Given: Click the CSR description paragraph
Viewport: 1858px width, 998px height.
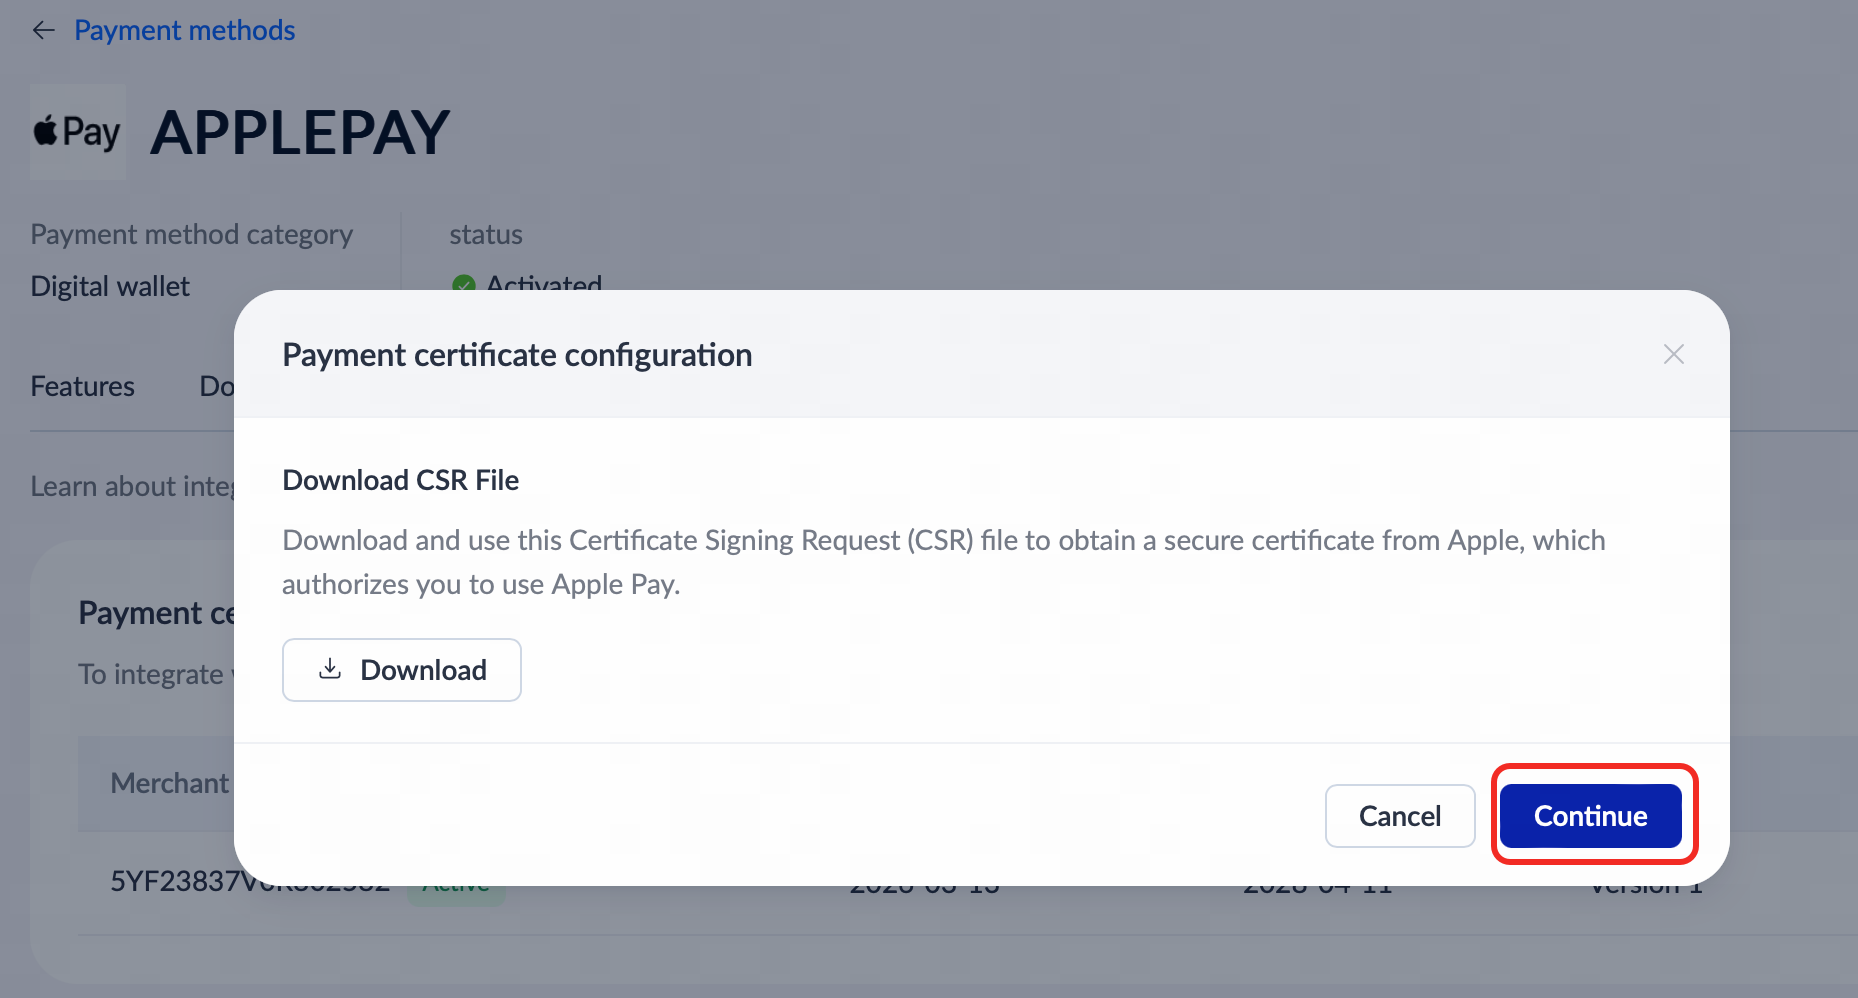Looking at the screenshot, I should [x=943, y=561].
